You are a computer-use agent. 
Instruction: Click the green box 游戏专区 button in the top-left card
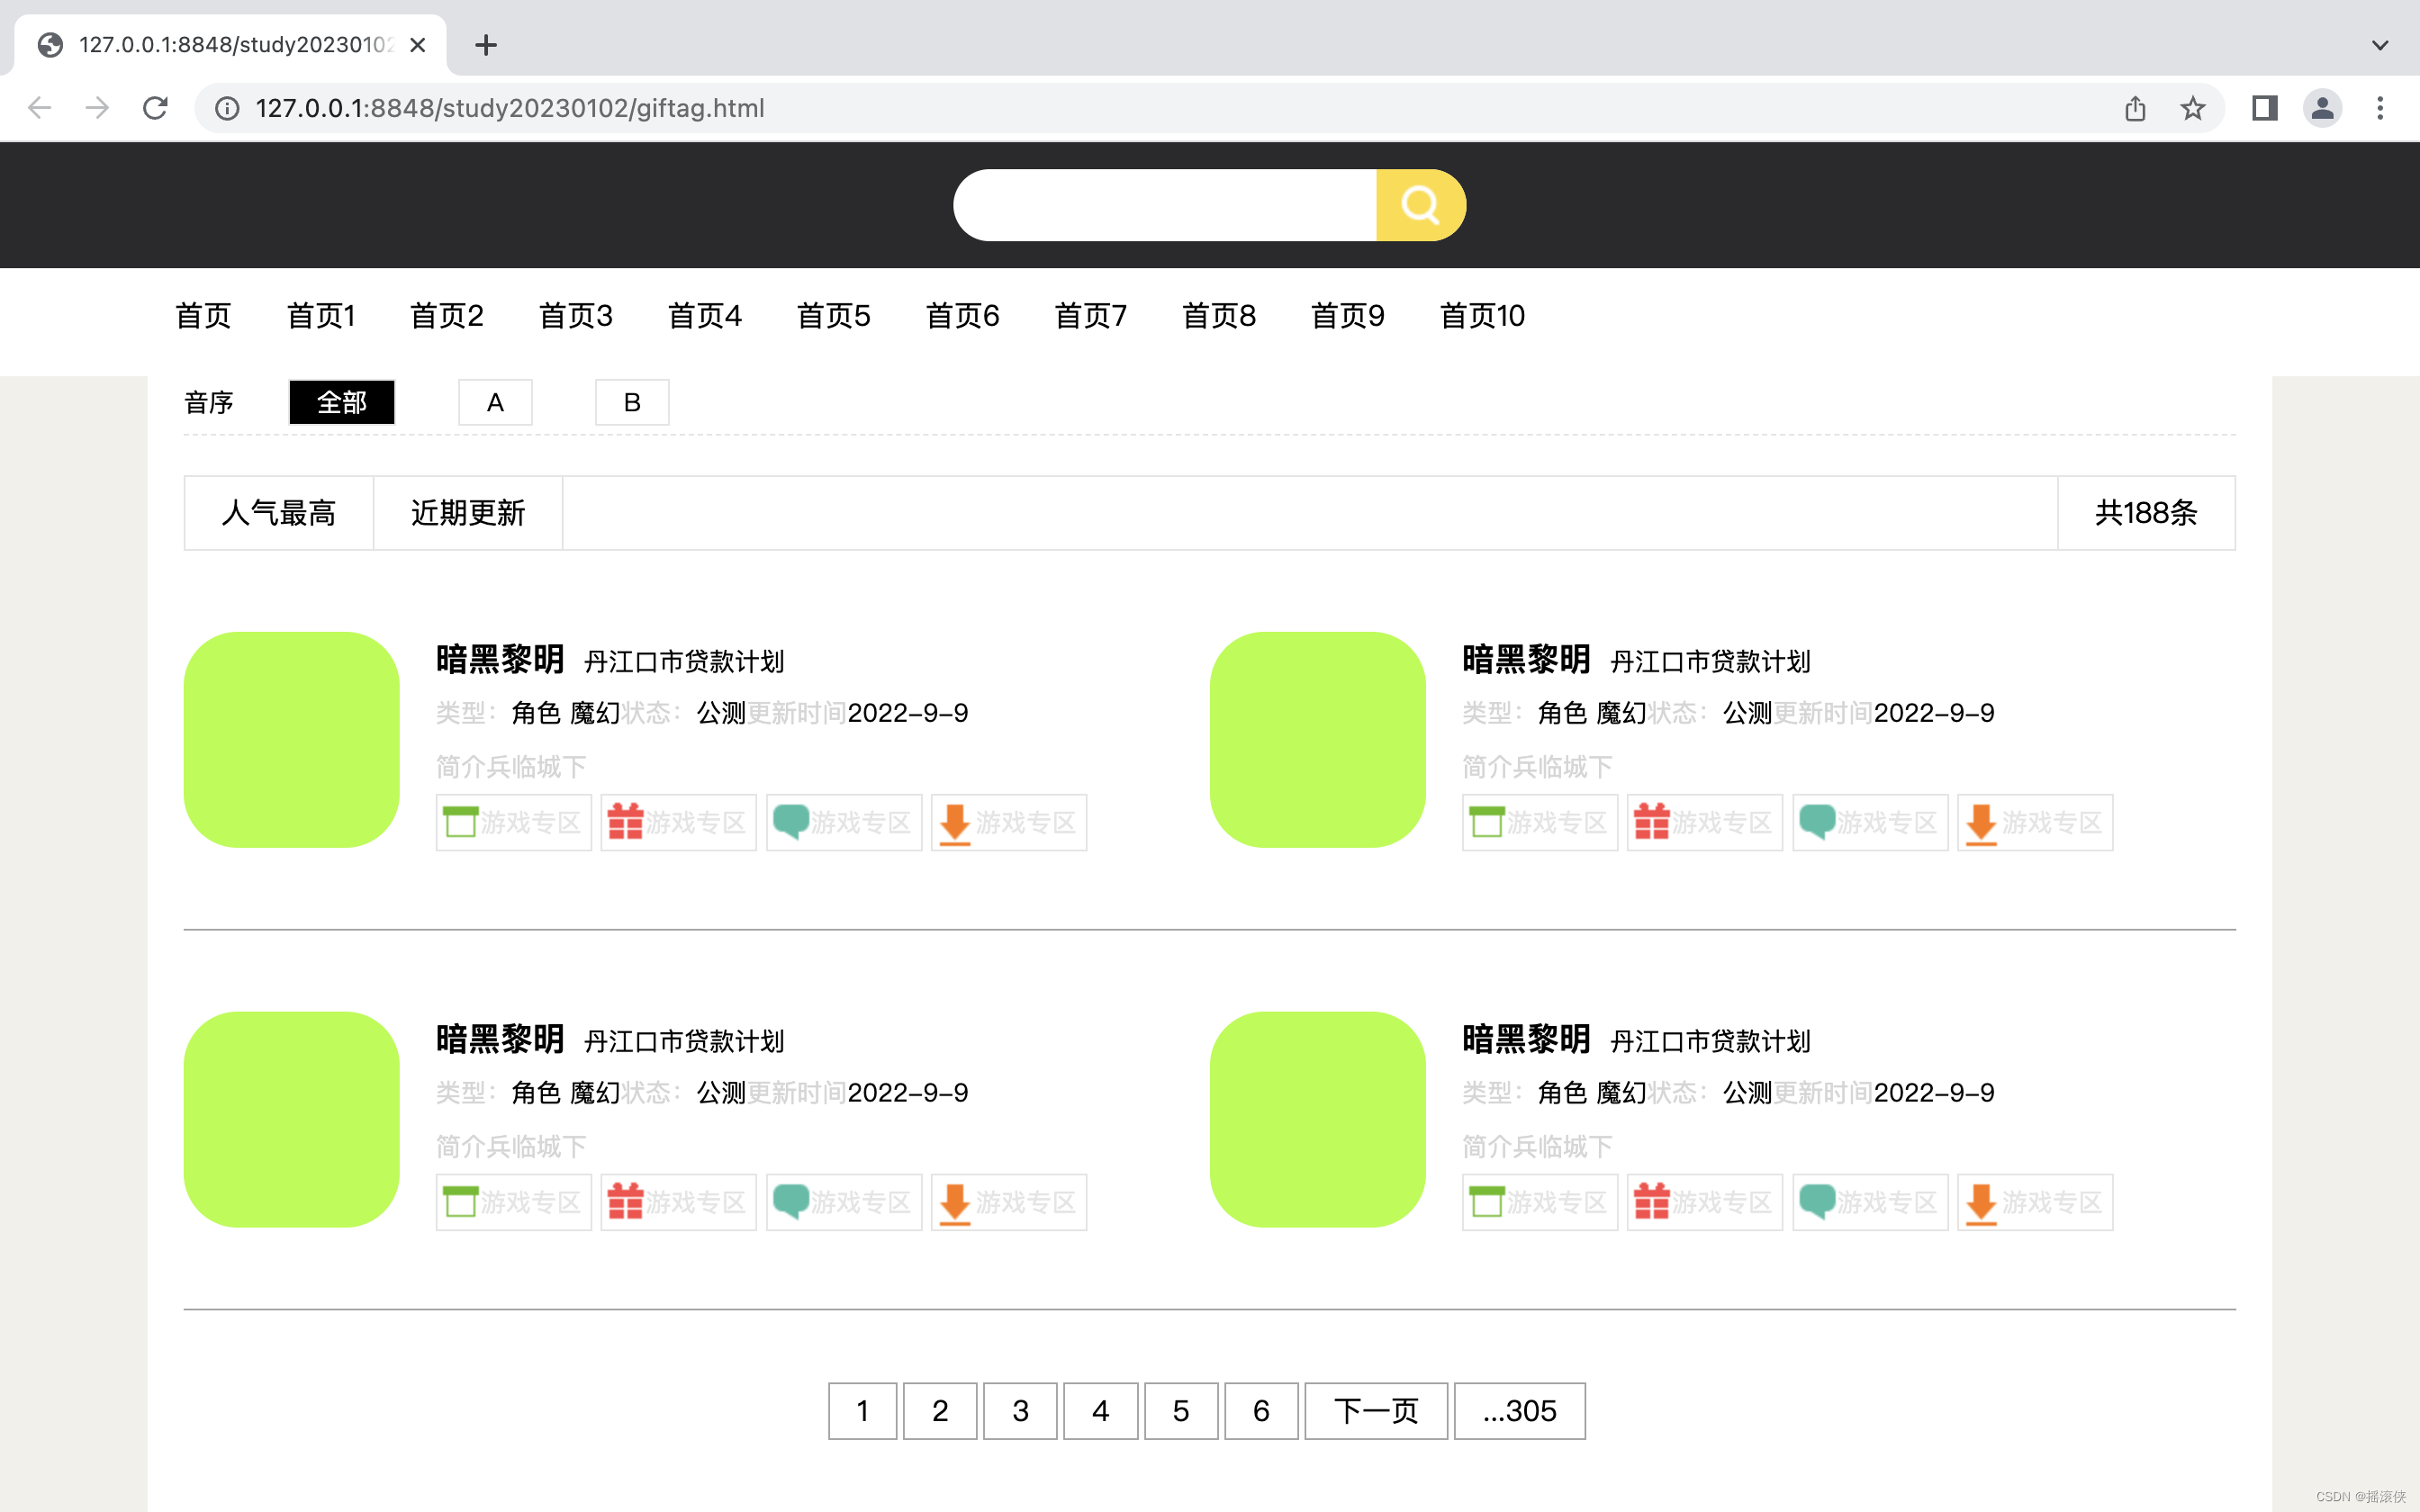tap(514, 823)
